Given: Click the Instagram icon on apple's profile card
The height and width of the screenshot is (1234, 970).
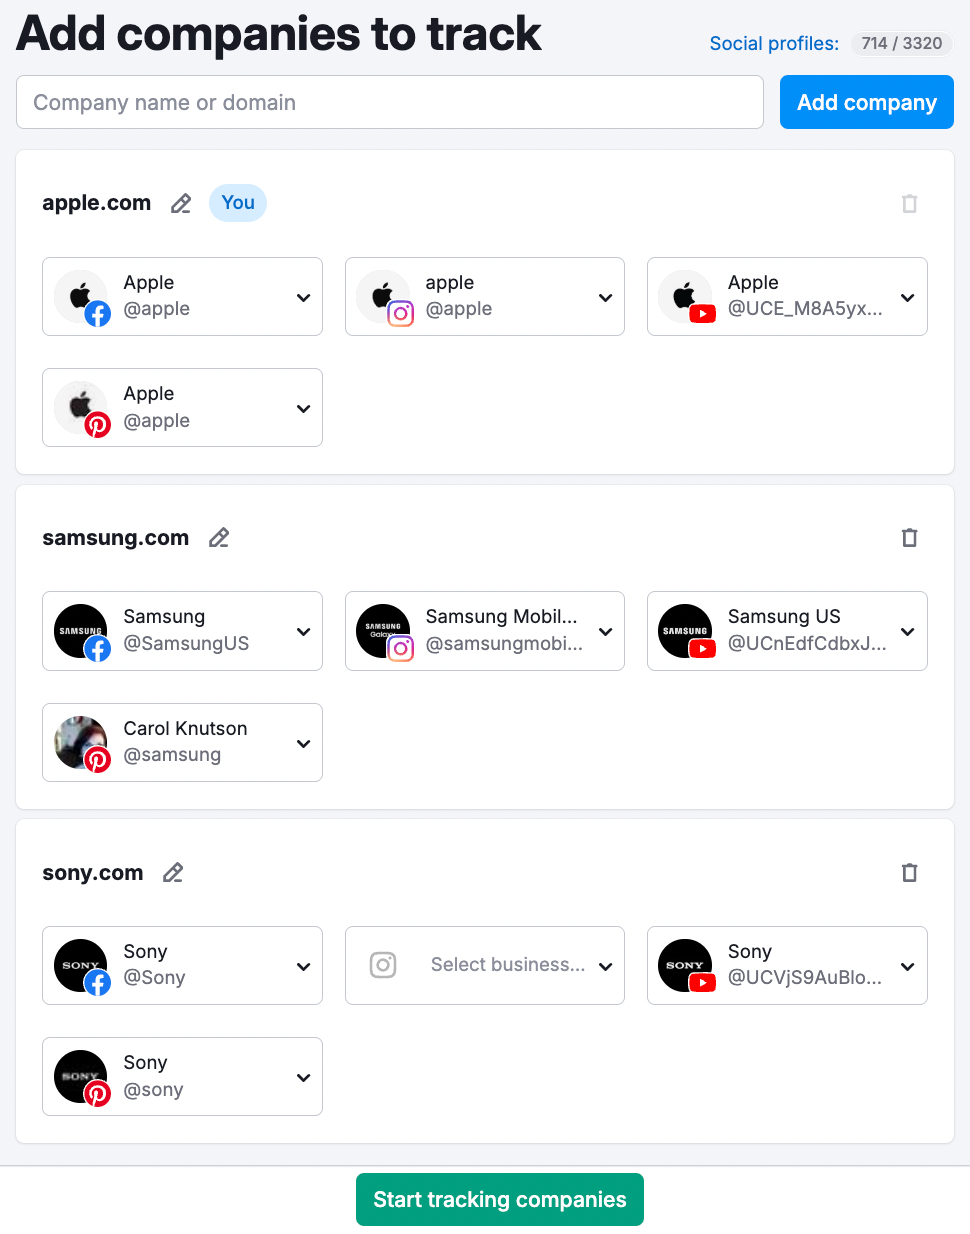Looking at the screenshot, I should click(x=400, y=313).
